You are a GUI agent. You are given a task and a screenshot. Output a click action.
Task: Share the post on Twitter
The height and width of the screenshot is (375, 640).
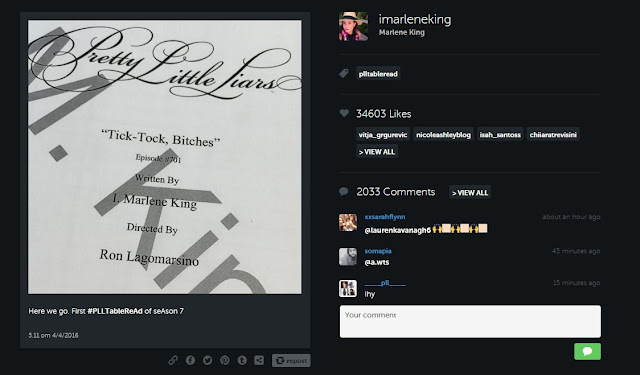(207, 360)
